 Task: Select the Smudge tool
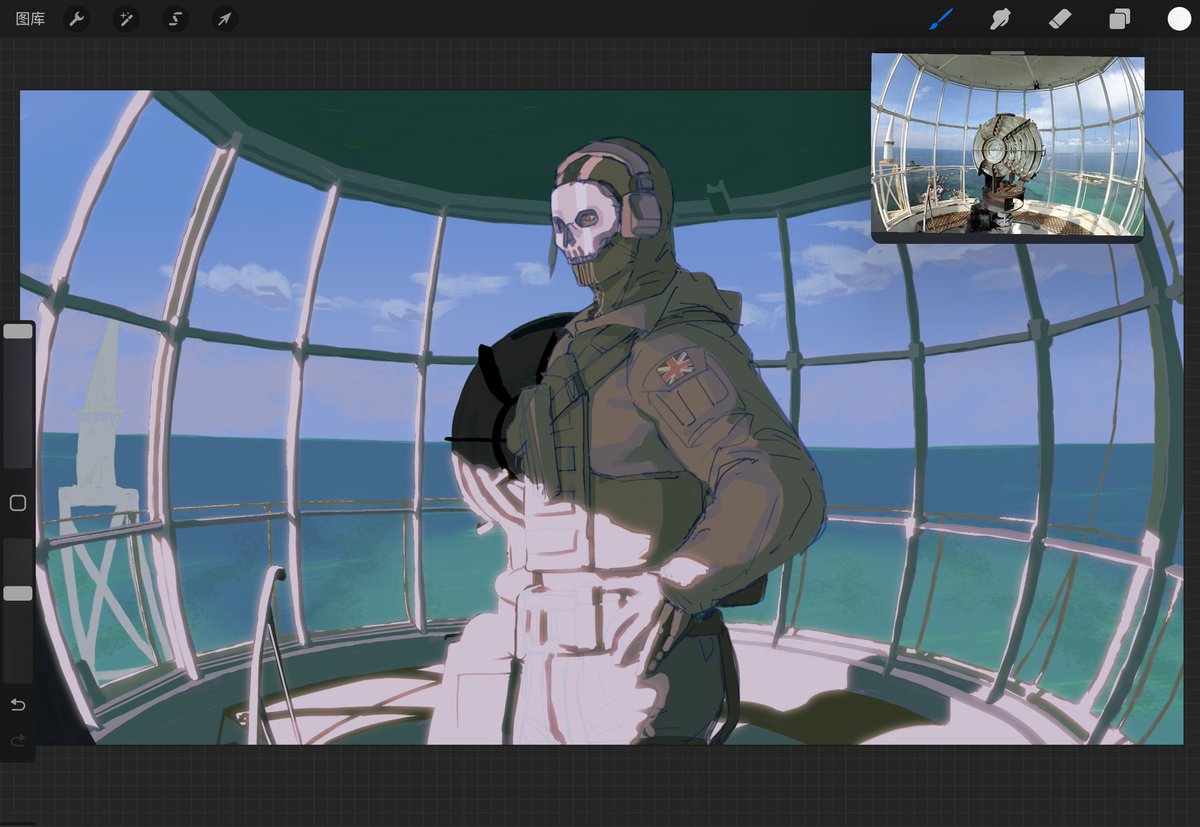(x=1001, y=19)
